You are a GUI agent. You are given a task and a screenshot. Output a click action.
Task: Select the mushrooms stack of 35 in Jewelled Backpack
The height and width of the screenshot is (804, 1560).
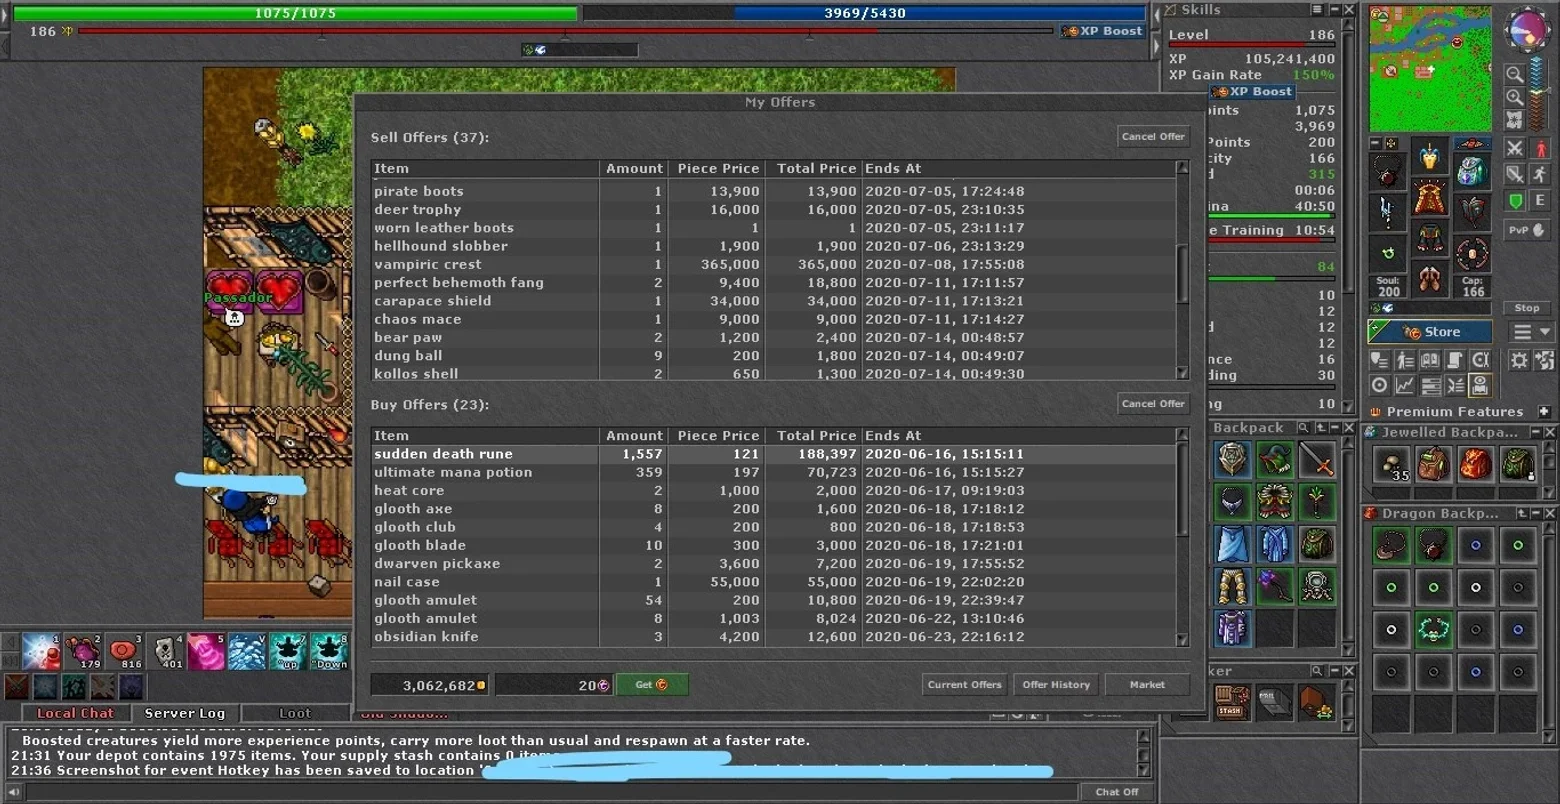pyautogui.click(x=1391, y=464)
